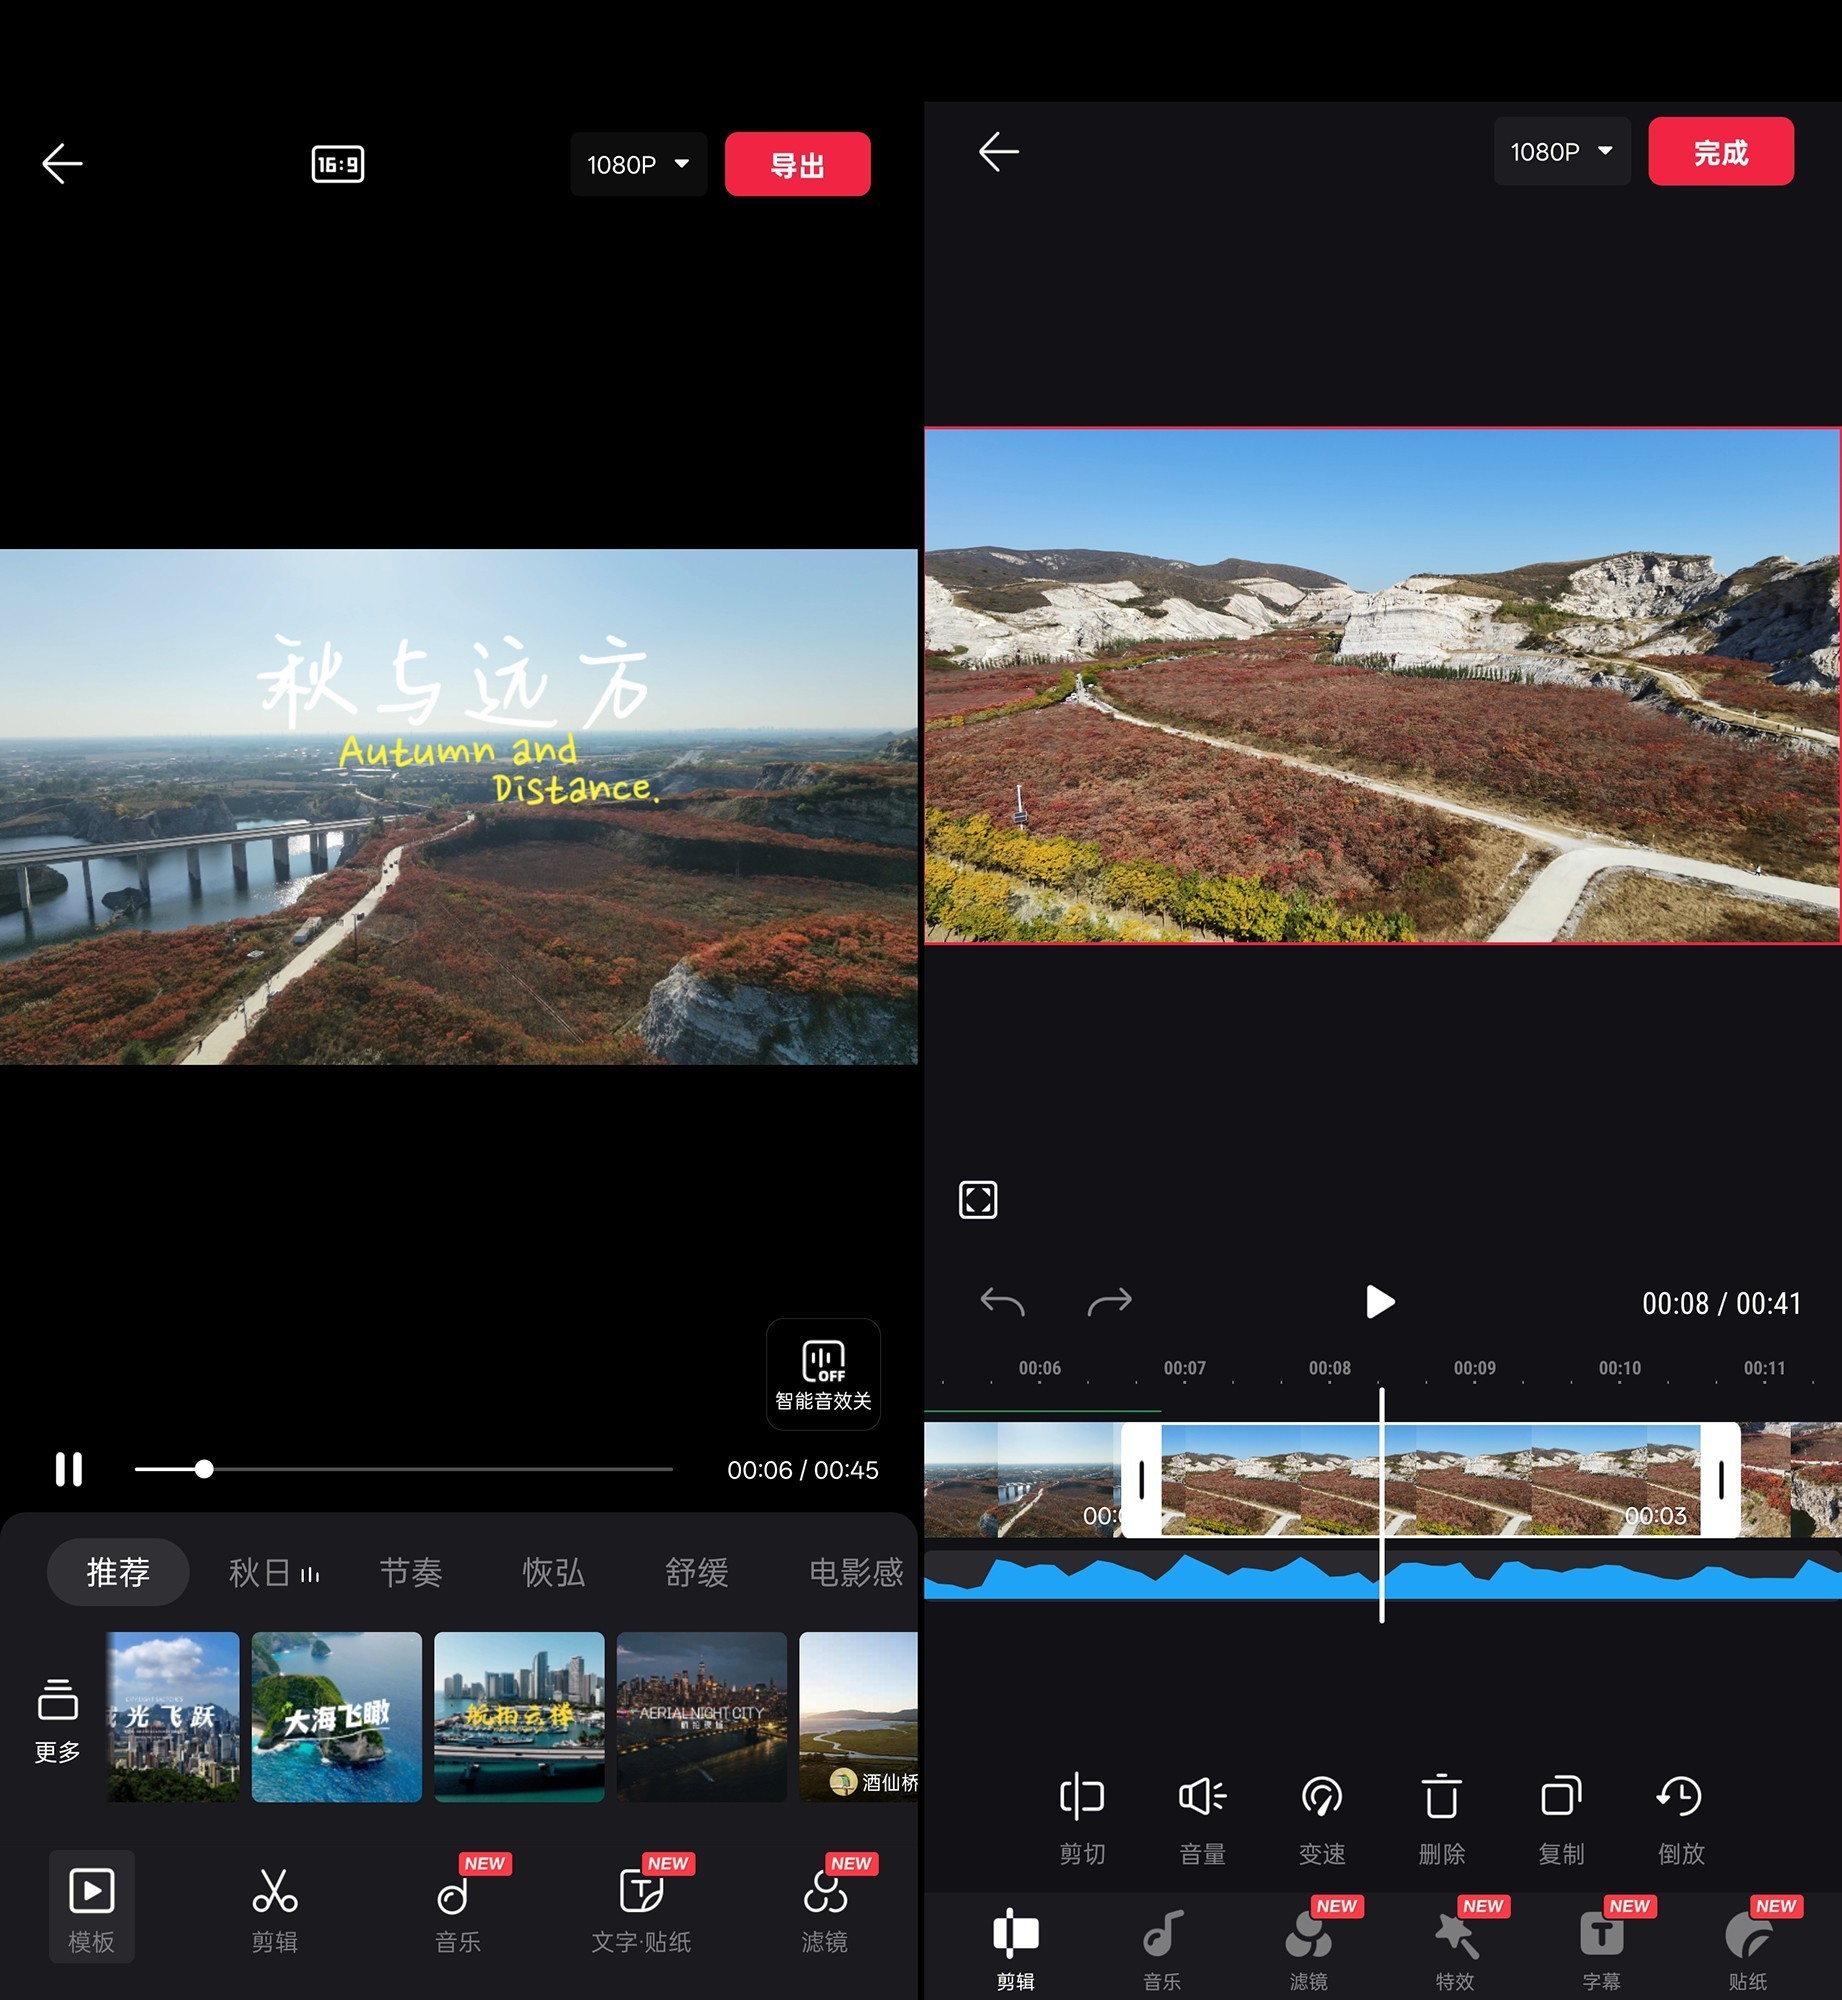Viewport: 1842px width, 2000px height.
Task: Toggle 智能音效 smart sound effects on
Action: point(822,1375)
